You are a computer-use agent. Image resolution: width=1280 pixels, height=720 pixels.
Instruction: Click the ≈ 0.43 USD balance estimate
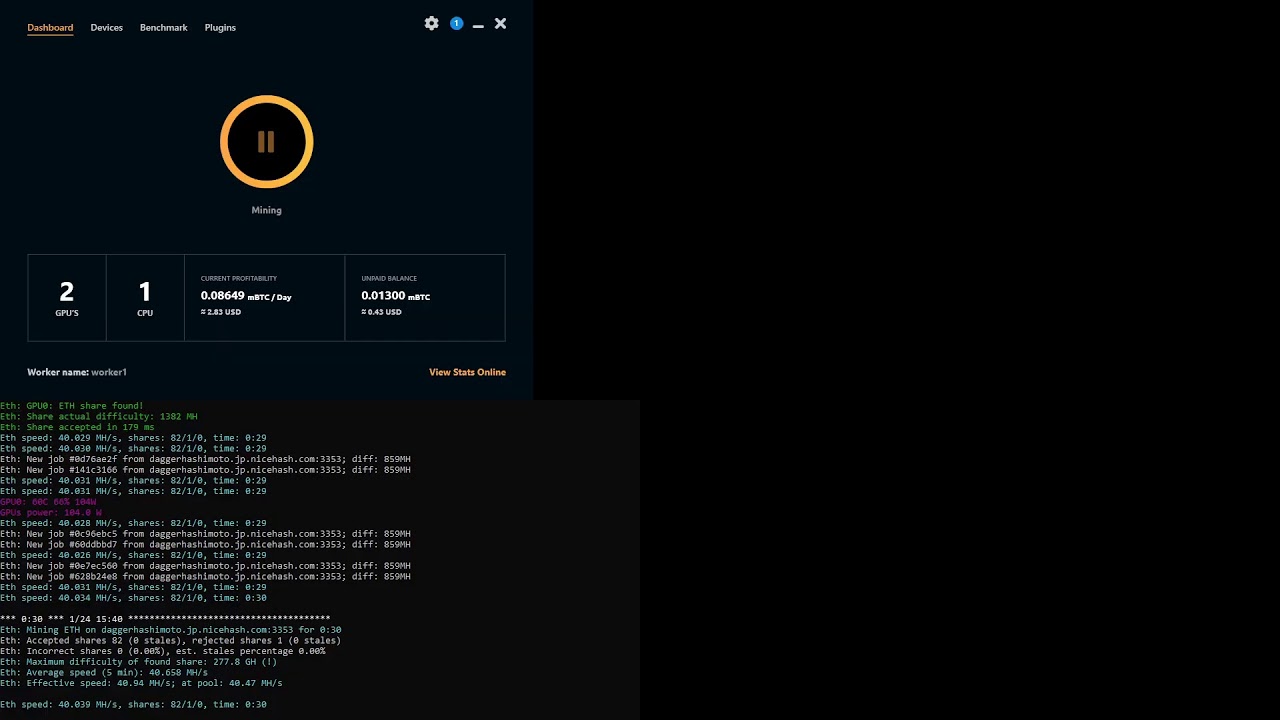click(381, 312)
